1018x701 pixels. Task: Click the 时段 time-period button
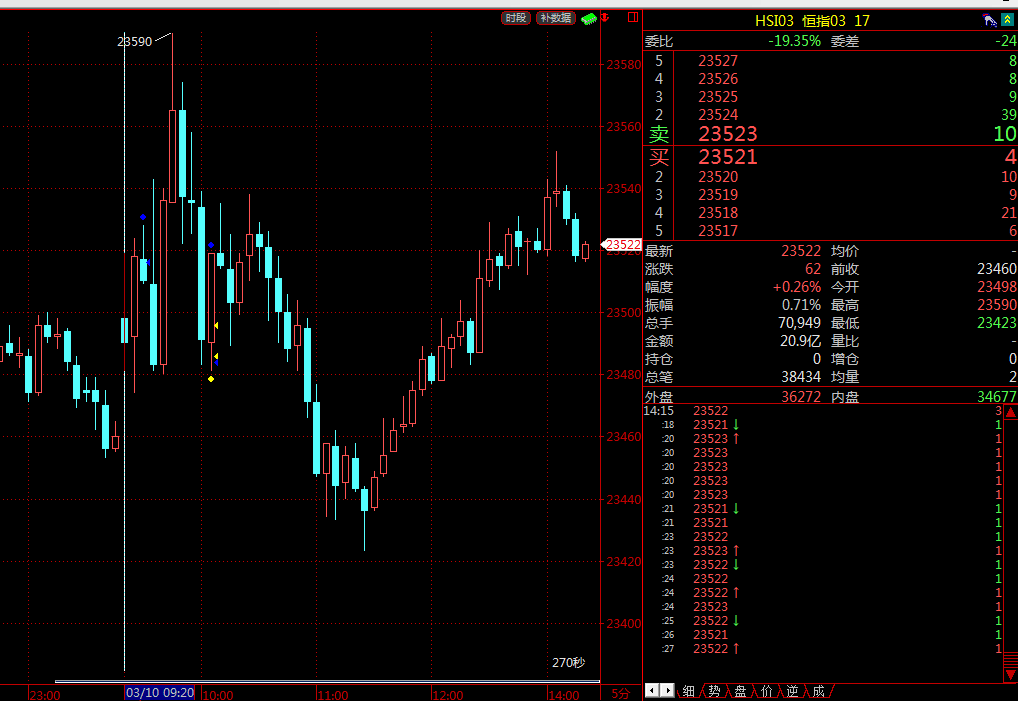click(x=516, y=18)
